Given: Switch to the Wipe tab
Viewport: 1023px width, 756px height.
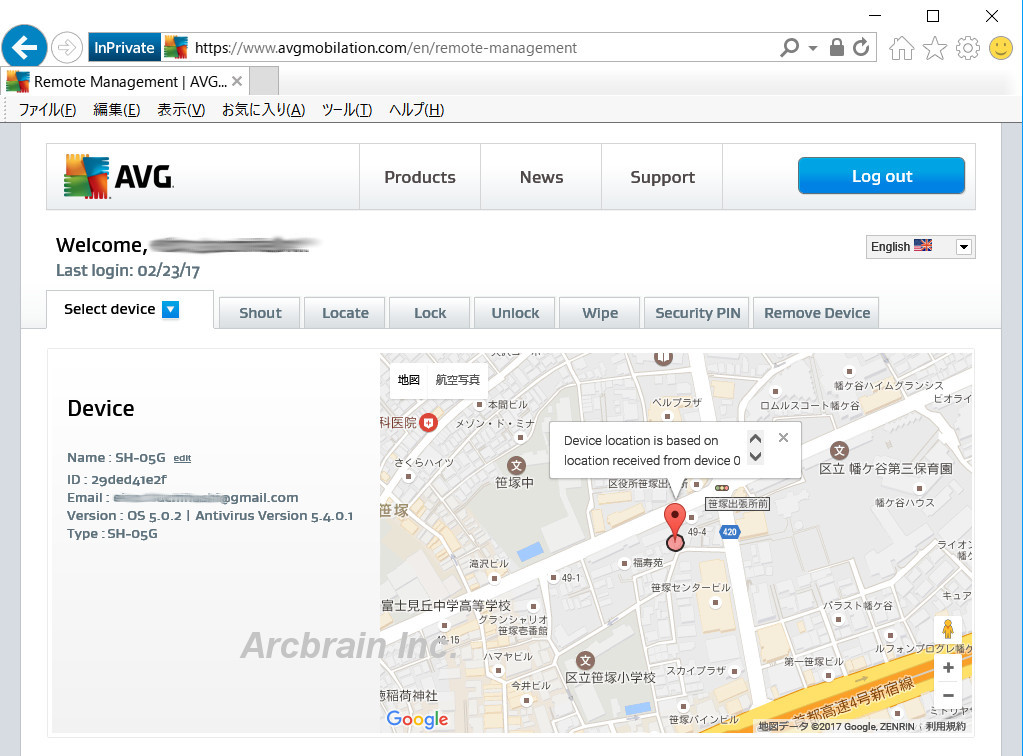Looking at the screenshot, I should pyautogui.click(x=600, y=313).
